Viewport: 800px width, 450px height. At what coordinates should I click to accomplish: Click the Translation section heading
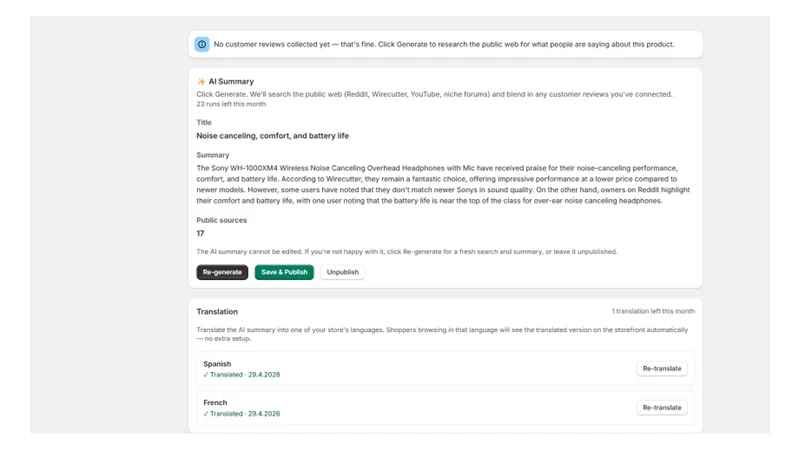click(217, 312)
